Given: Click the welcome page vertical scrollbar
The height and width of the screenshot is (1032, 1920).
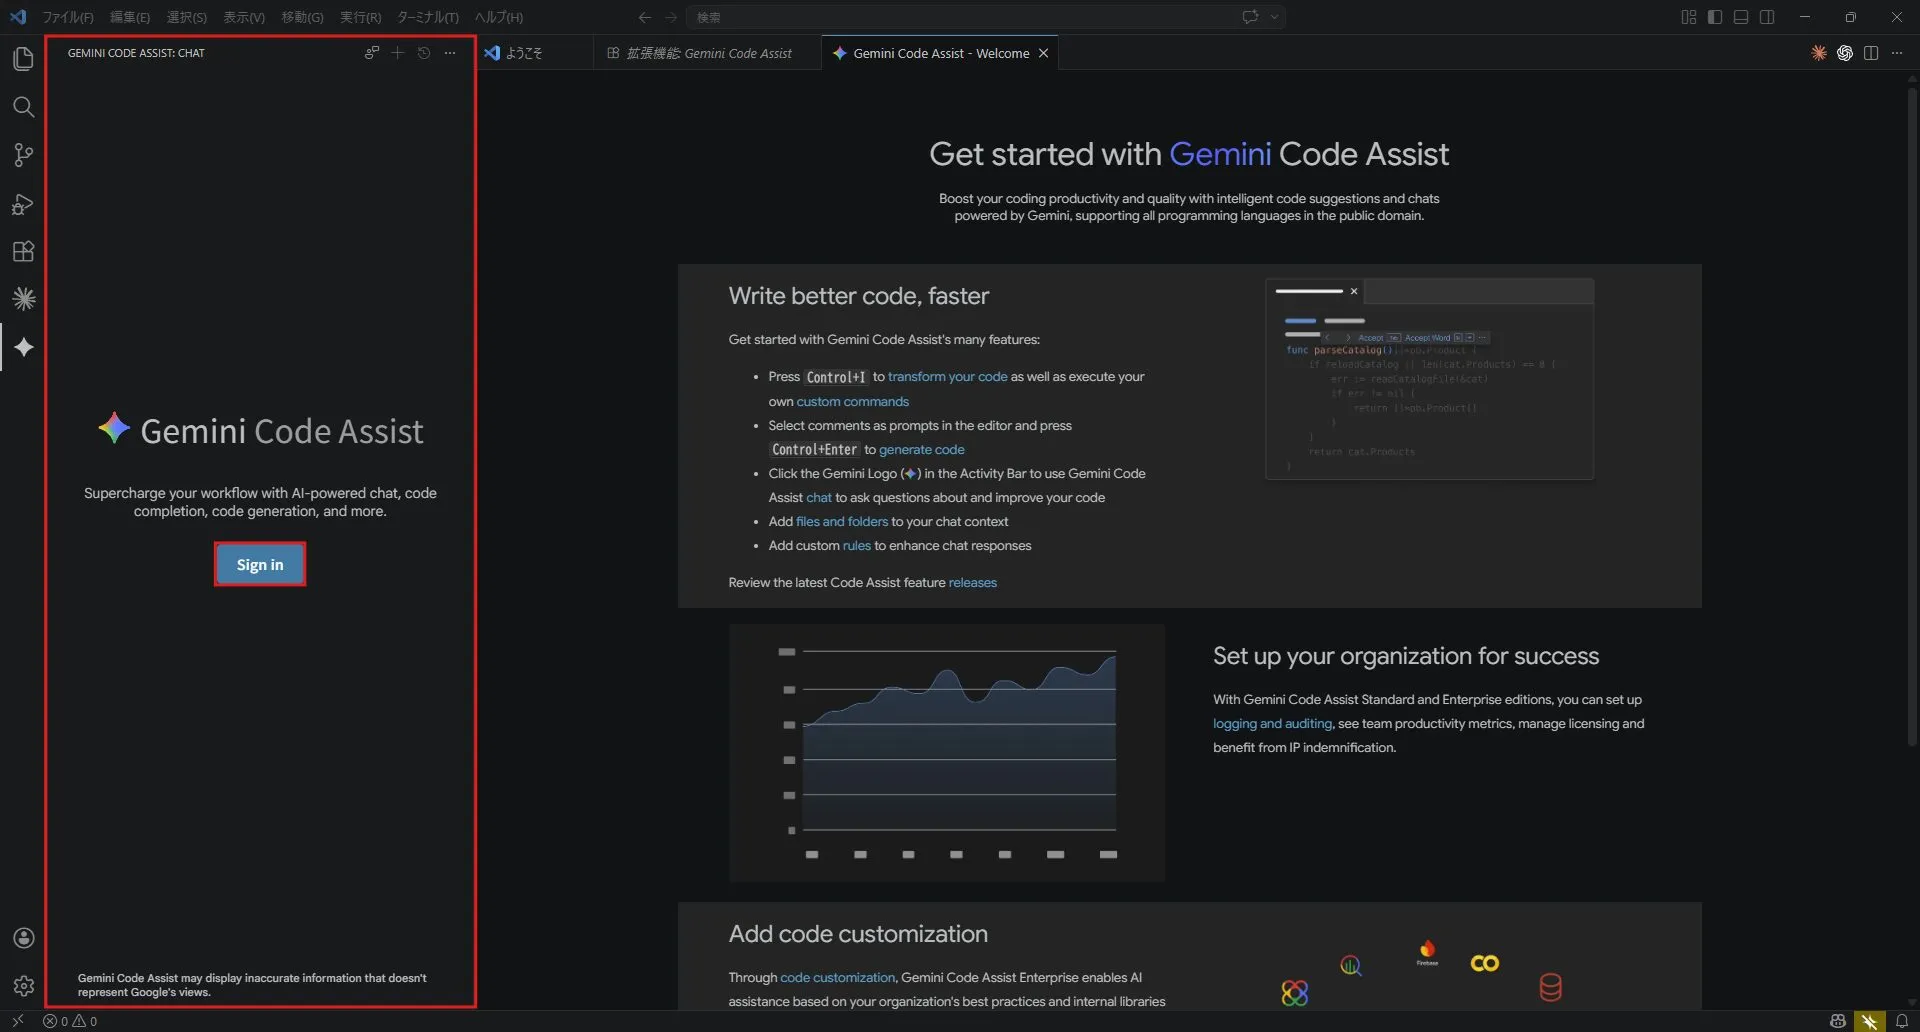Looking at the screenshot, I should (1912, 418).
